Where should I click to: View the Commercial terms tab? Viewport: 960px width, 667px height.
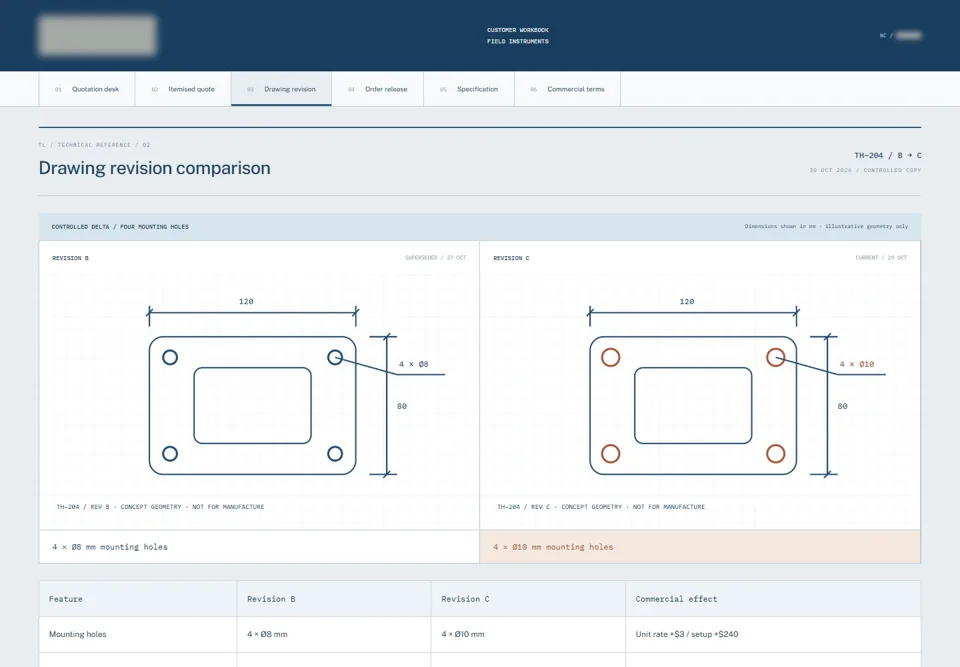point(568,89)
